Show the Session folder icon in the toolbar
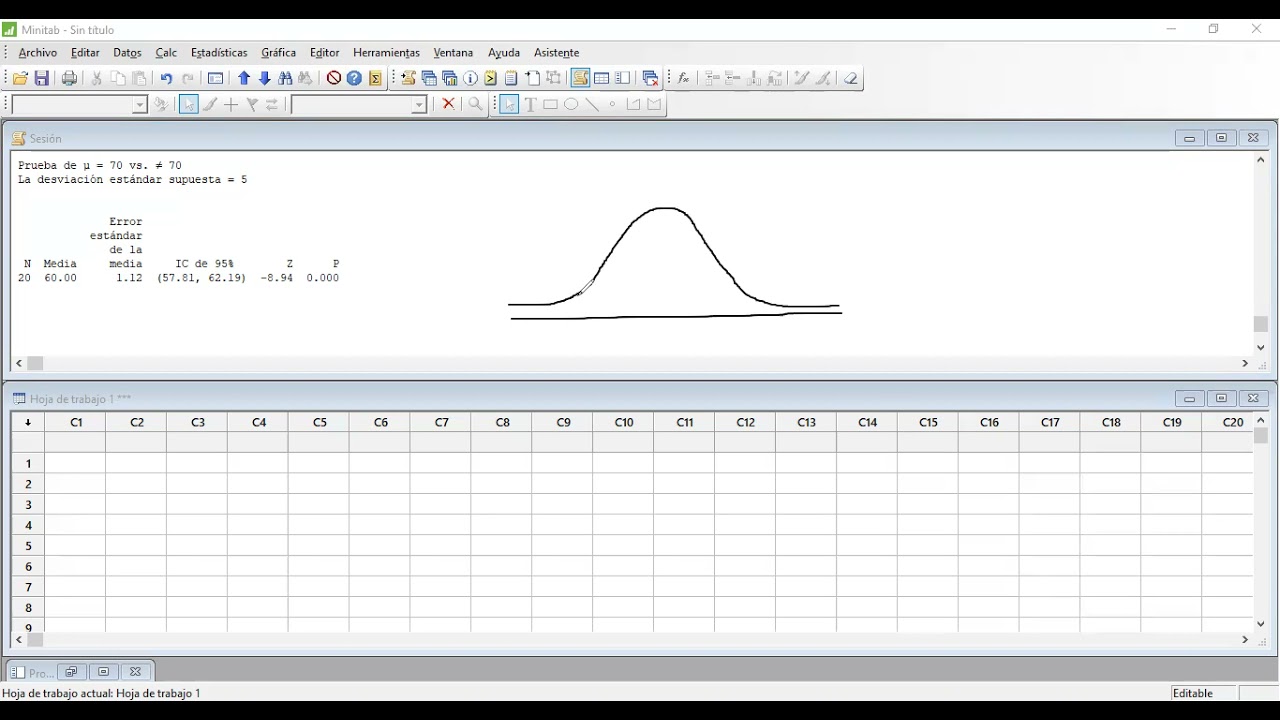The height and width of the screenshot is (720, 1280). point(408,78)
